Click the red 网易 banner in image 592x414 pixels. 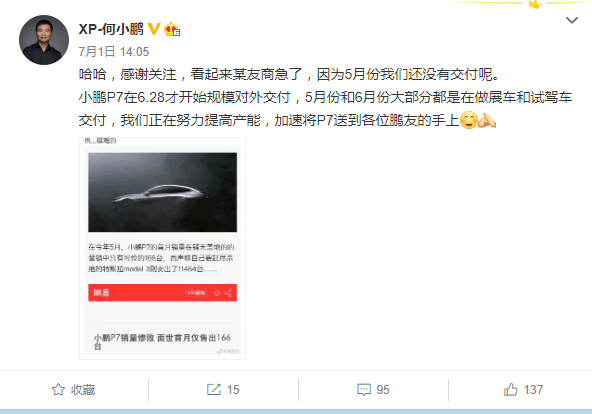162,292
